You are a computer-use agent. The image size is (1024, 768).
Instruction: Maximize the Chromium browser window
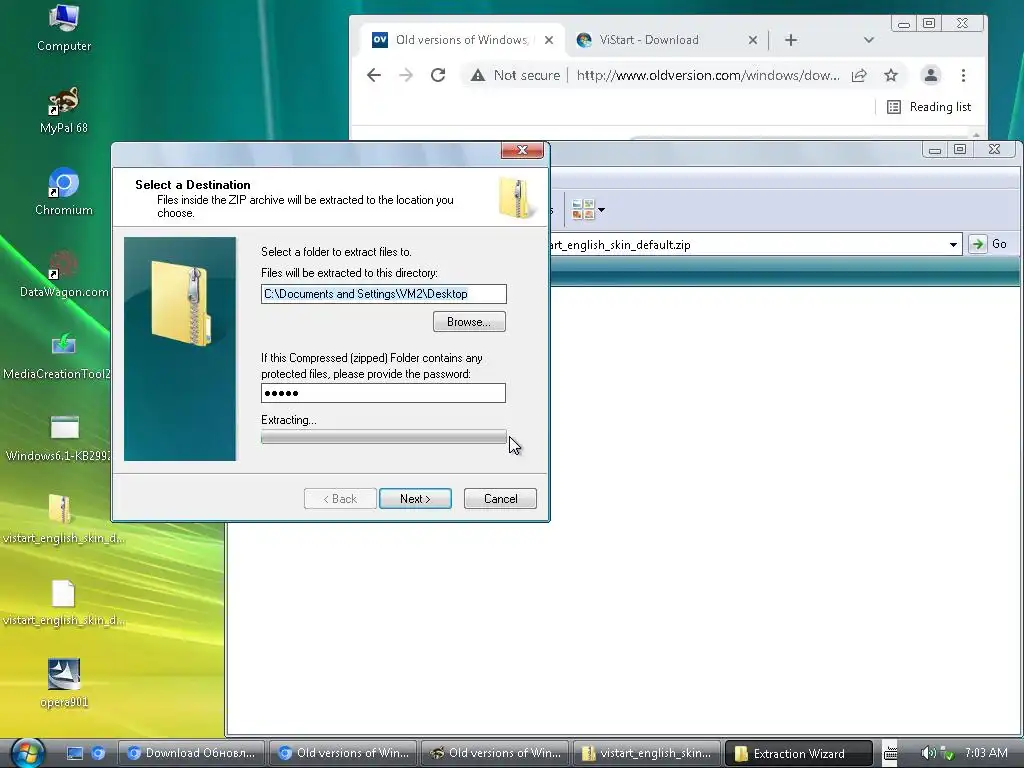(929, 24)
